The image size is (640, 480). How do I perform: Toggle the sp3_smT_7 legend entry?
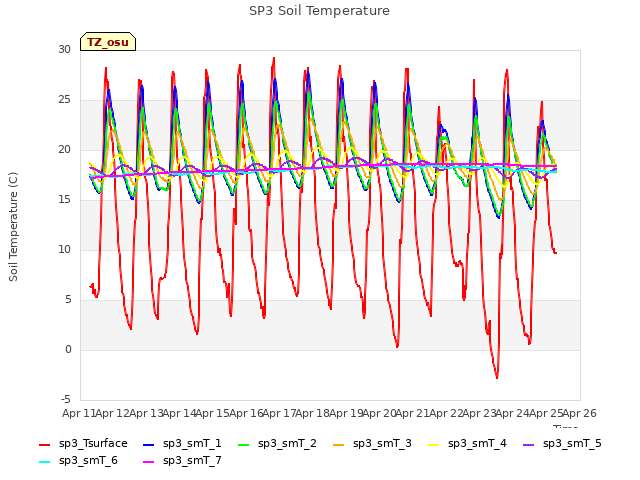pyautogui.click(x=182, y=461)
